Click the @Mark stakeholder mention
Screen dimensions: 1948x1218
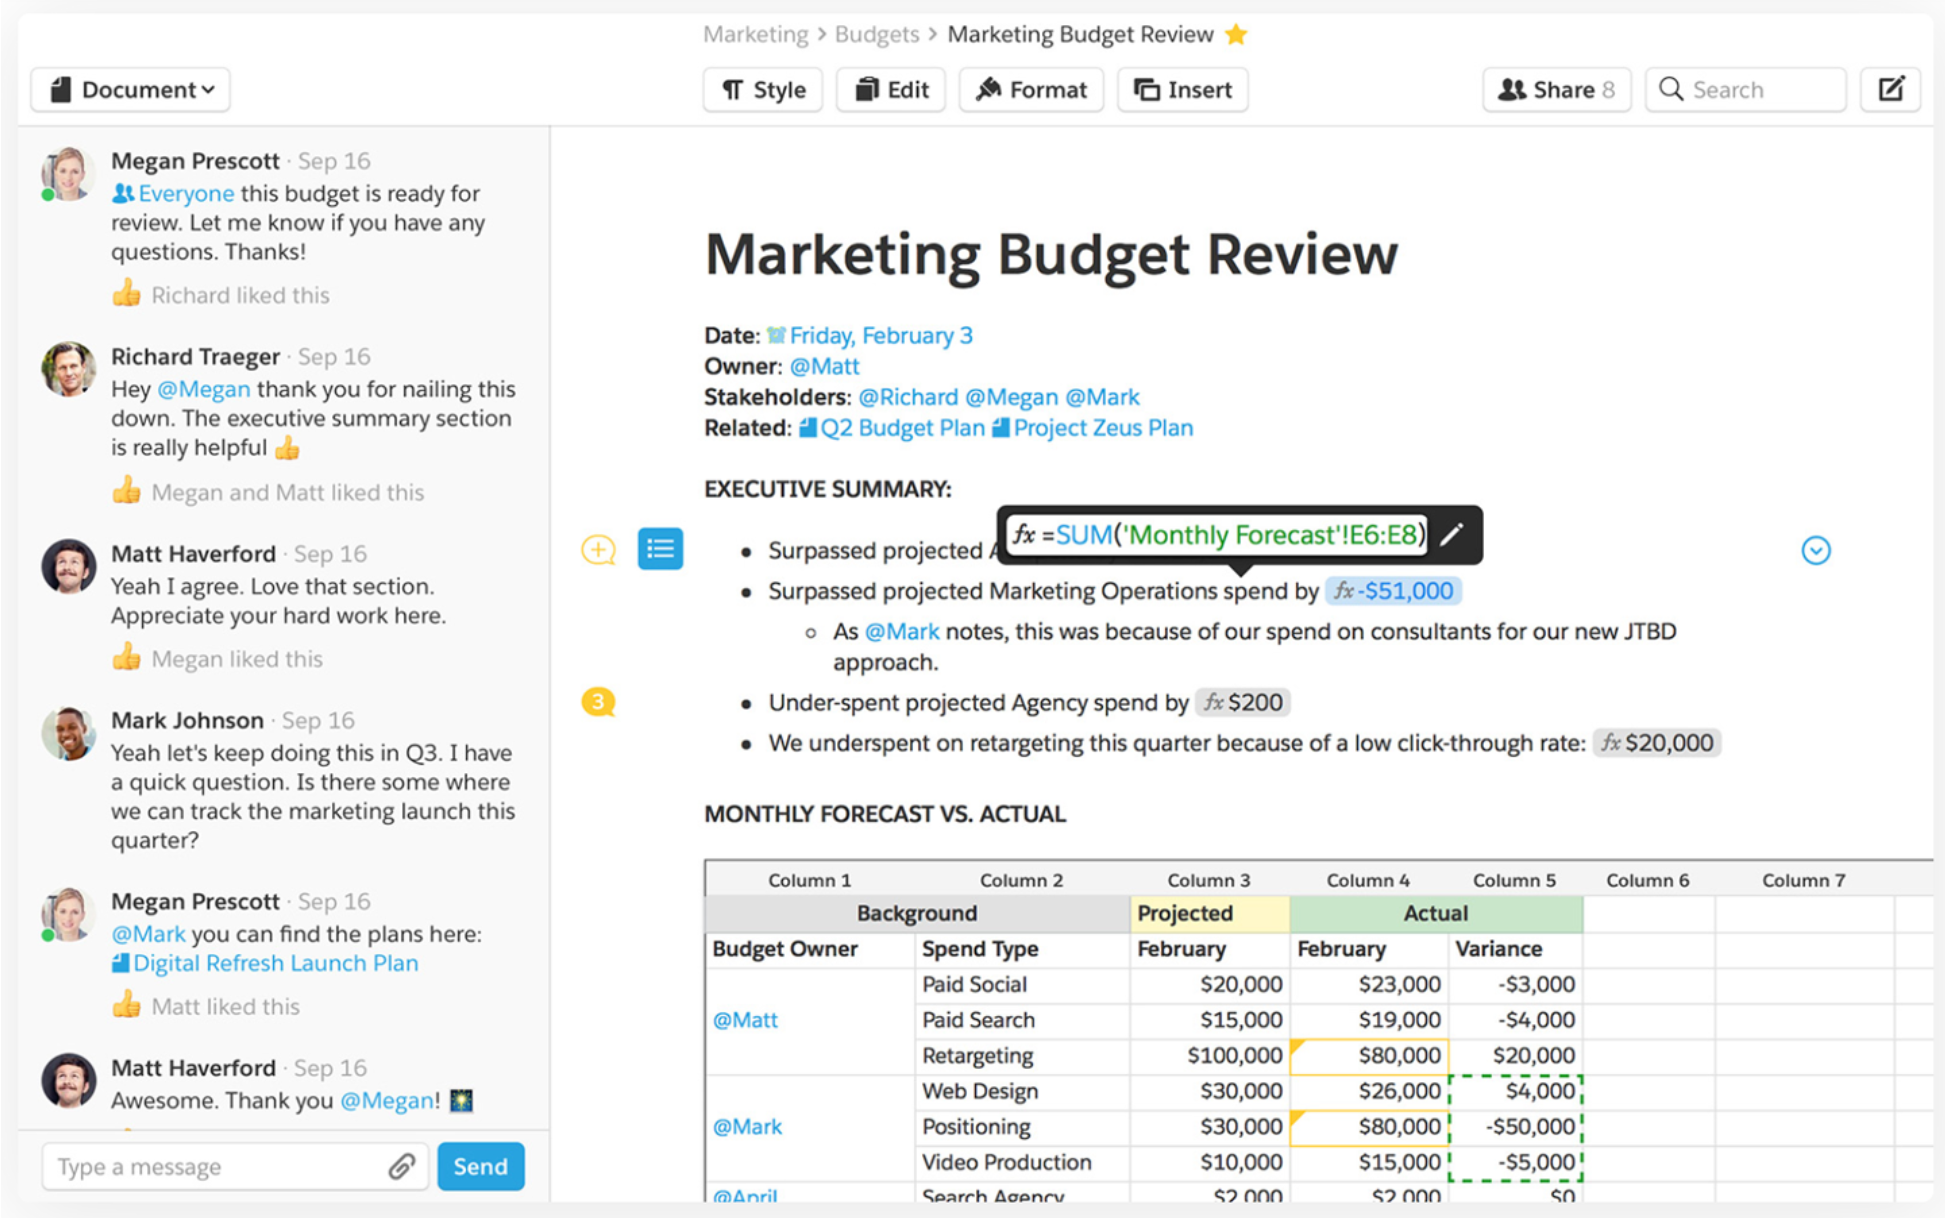(x=1102, y=397)
